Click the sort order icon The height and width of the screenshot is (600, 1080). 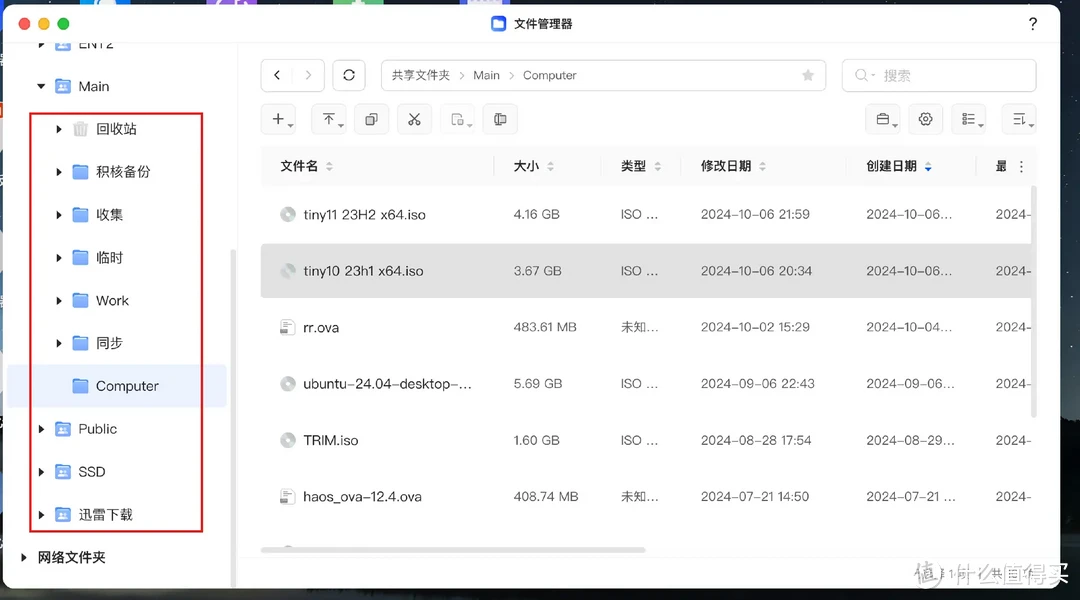(x=1018, y=118)
